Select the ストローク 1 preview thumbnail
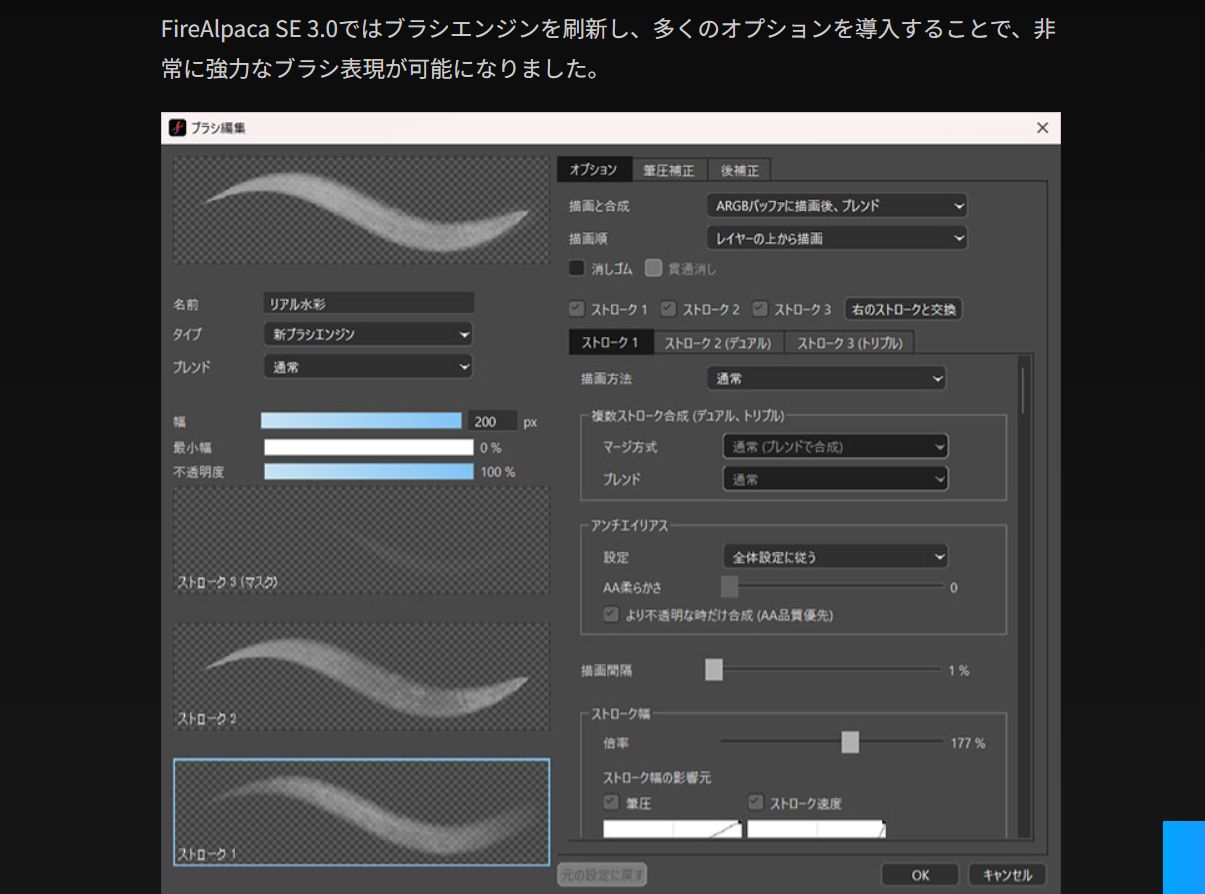Image resolution: width=1205 pixels, height=894 pixels. [361, 811]
